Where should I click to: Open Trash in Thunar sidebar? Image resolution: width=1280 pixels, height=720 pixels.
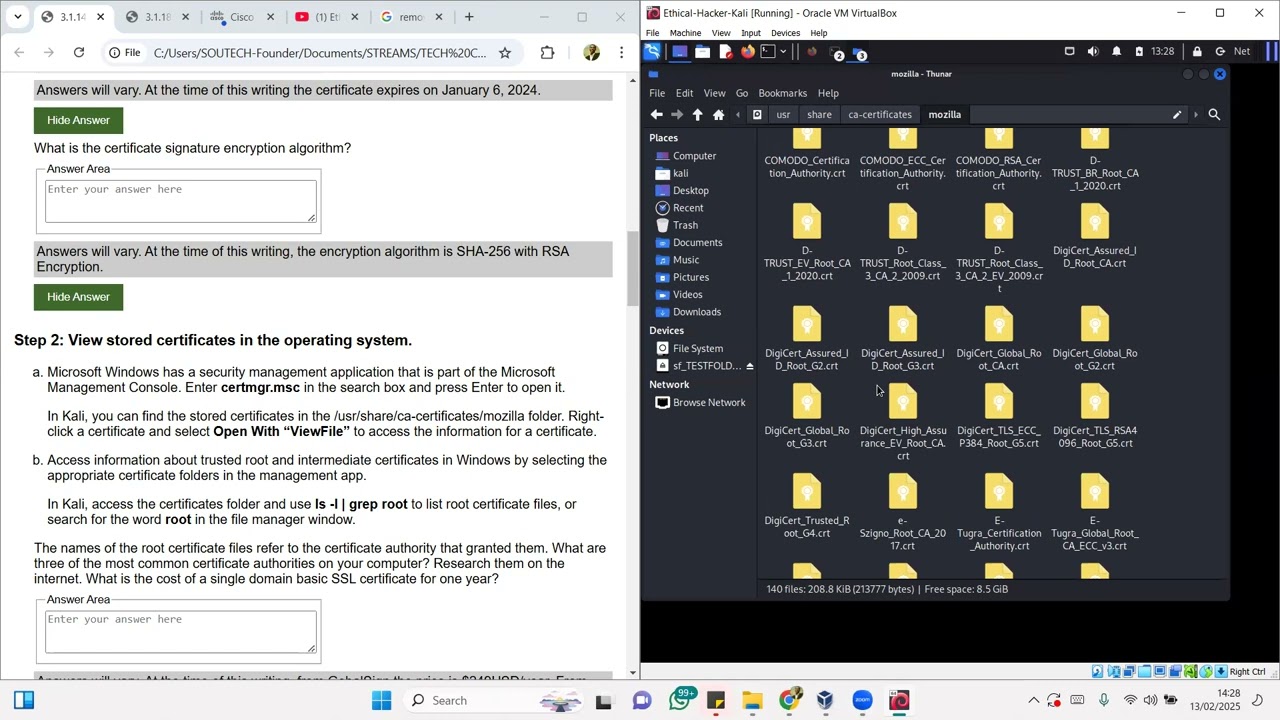[x=685, y=225]
